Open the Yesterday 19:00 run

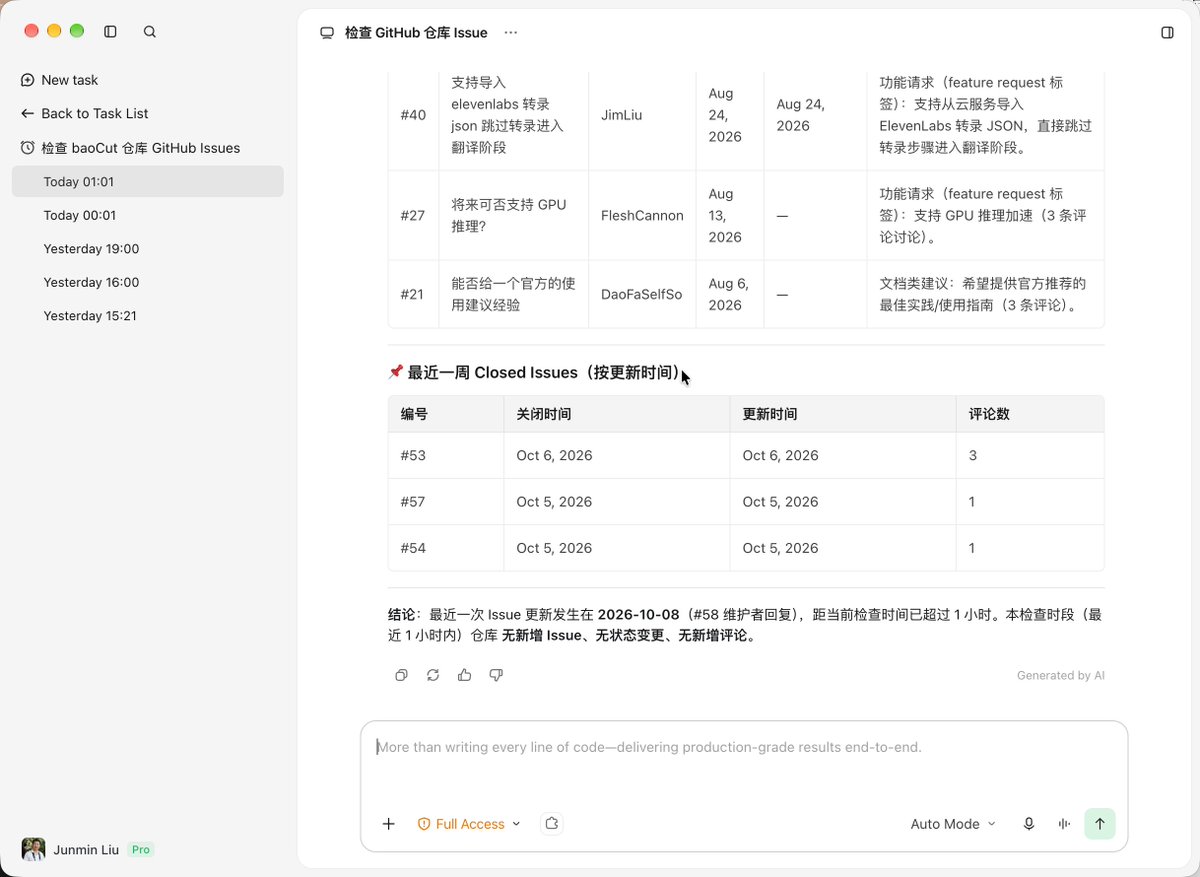click(x=148, y=249)
